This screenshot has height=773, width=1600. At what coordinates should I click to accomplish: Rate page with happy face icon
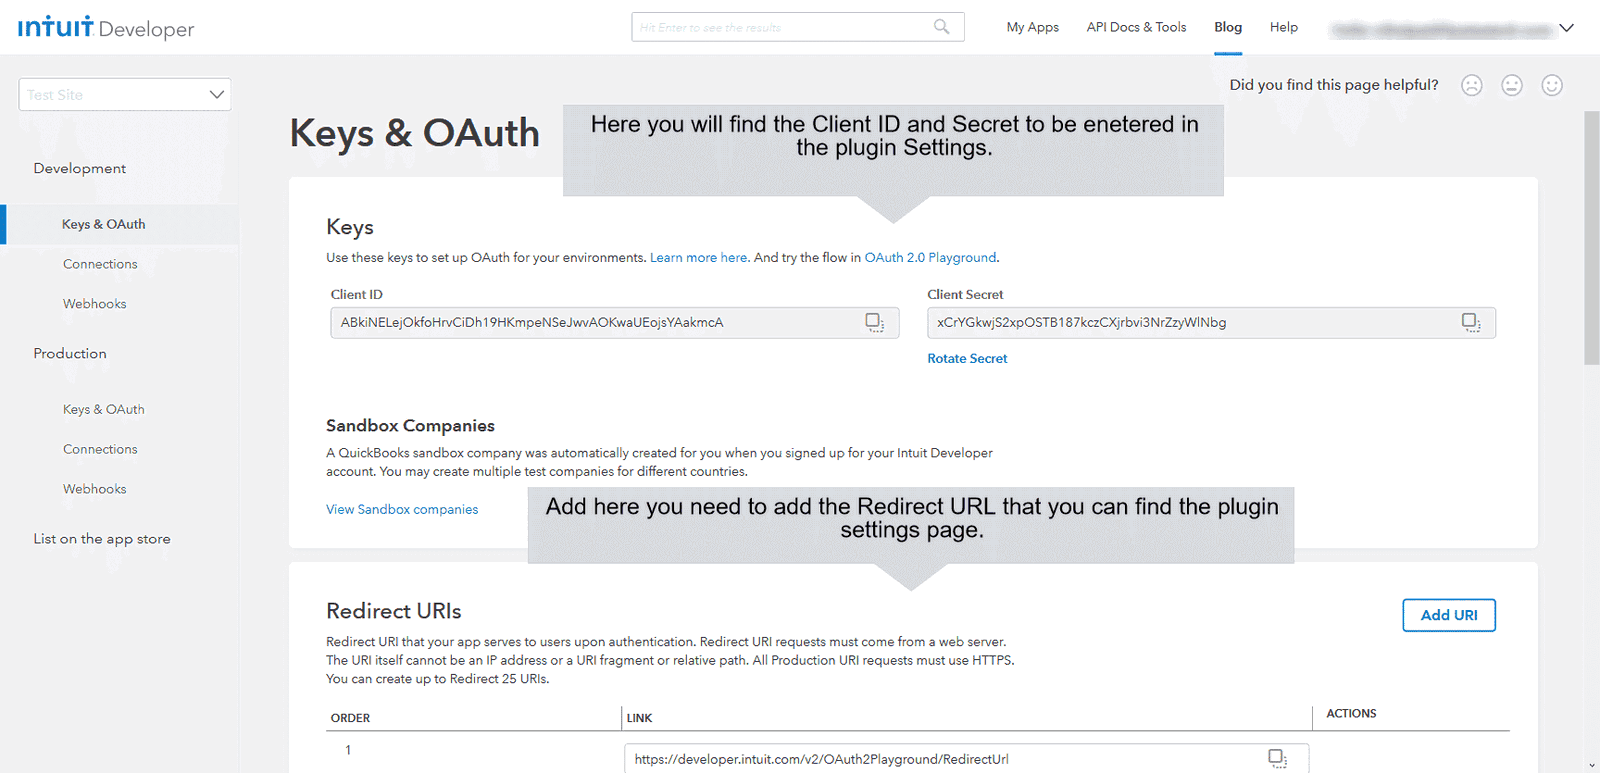[1552, 85]
